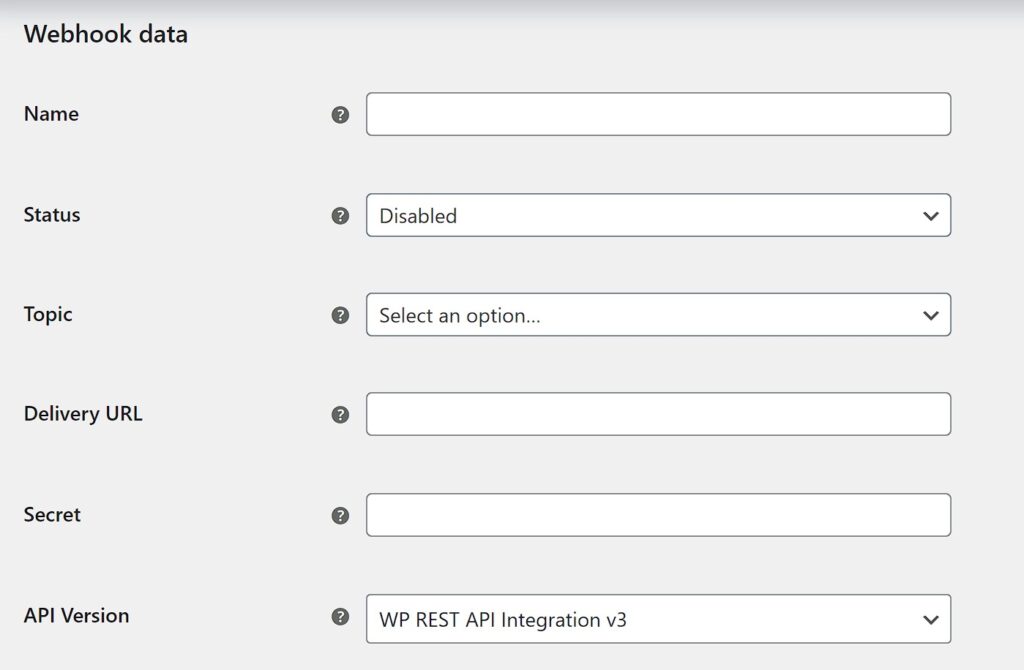Click inside the Secret text field

658,515
